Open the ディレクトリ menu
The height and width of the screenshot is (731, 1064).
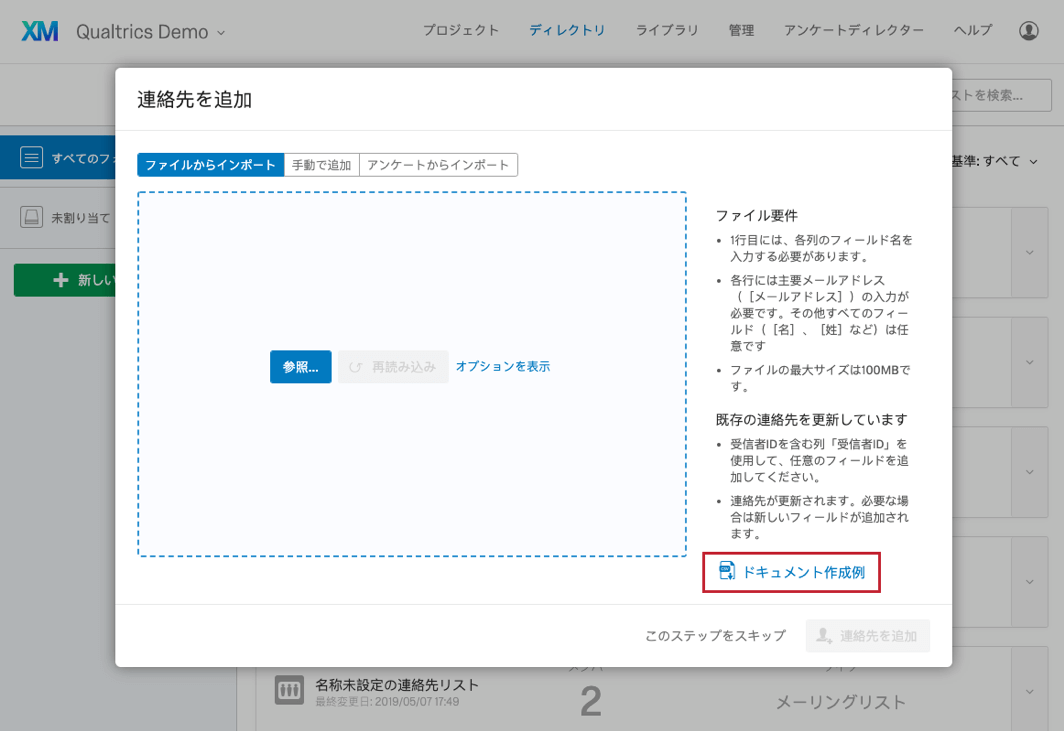coord(567,31)
